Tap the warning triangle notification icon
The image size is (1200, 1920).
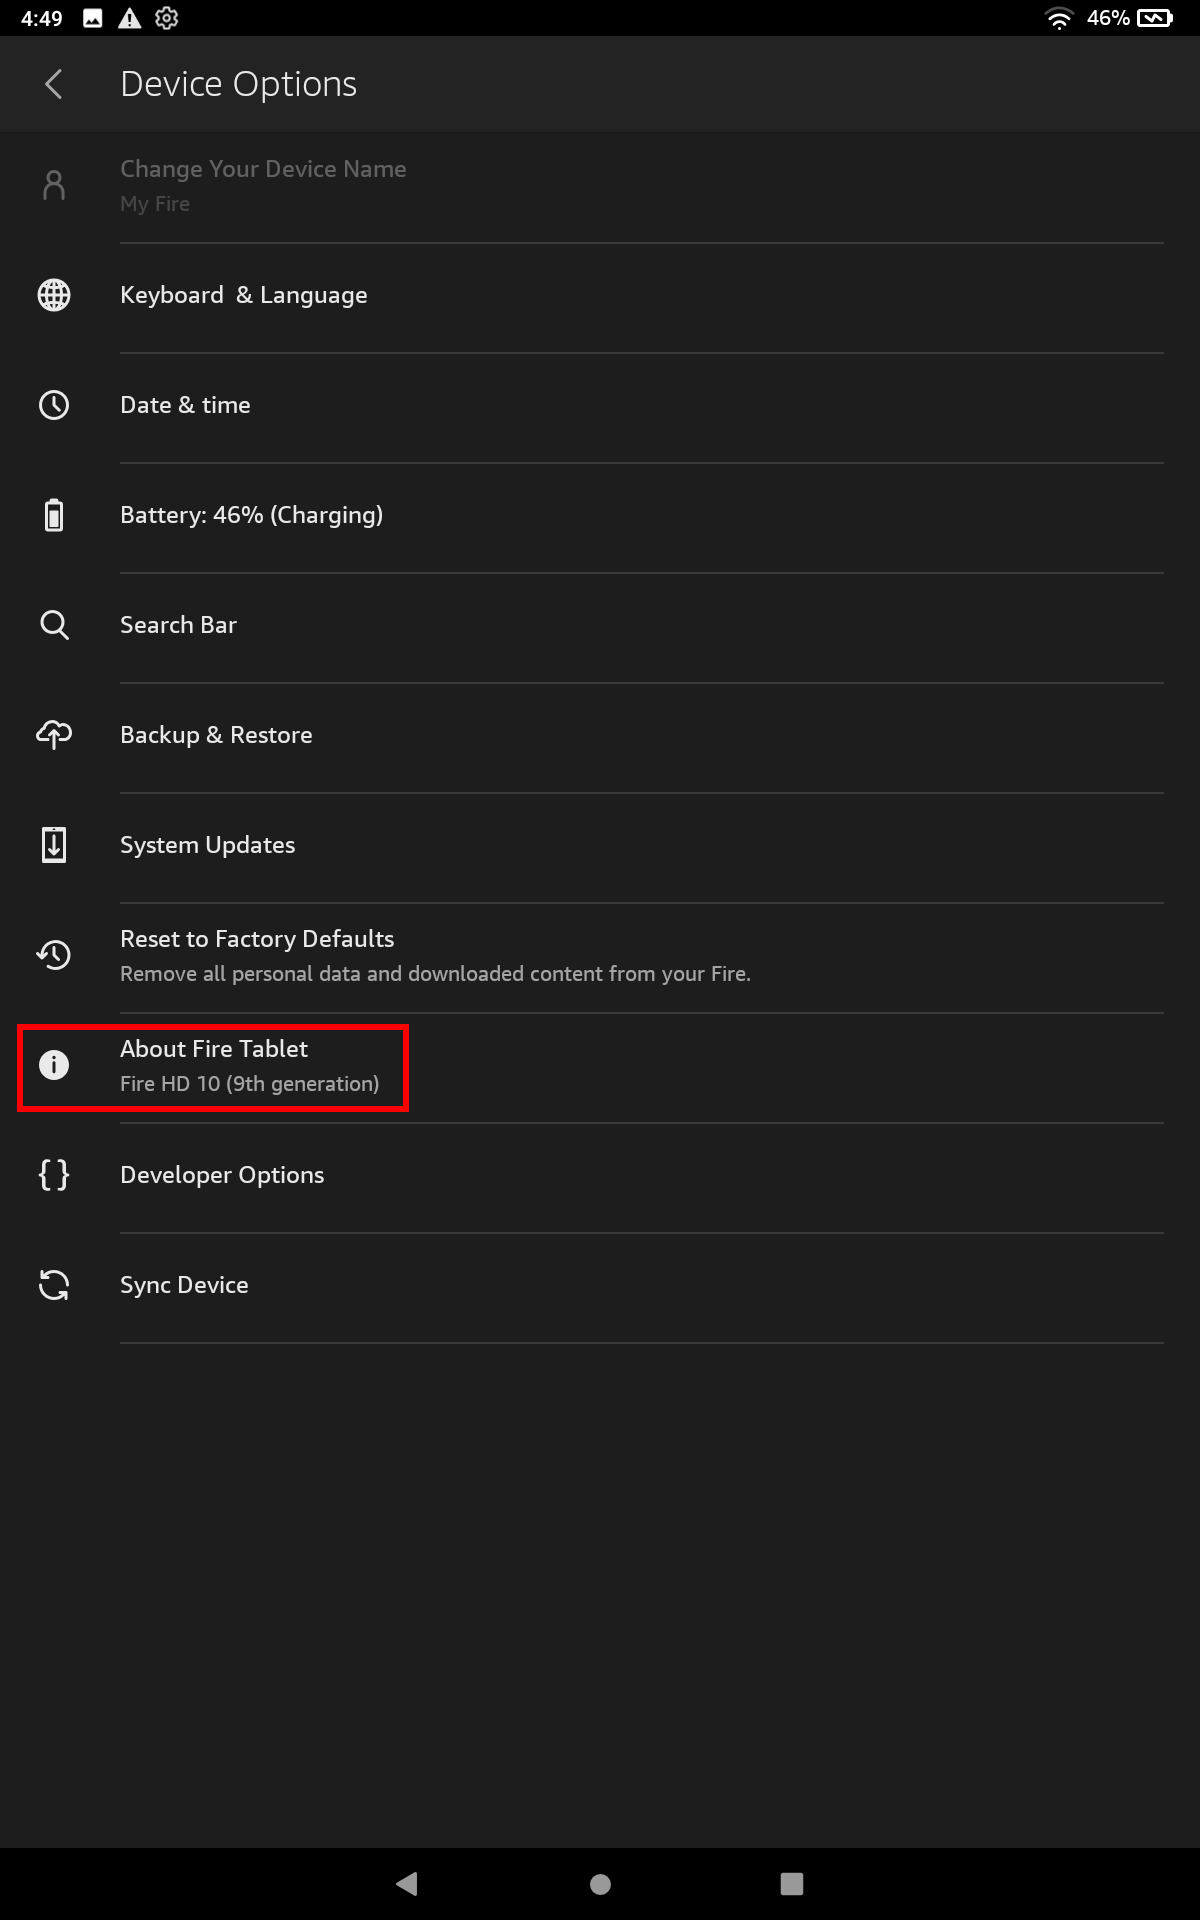tap(130, 18)
